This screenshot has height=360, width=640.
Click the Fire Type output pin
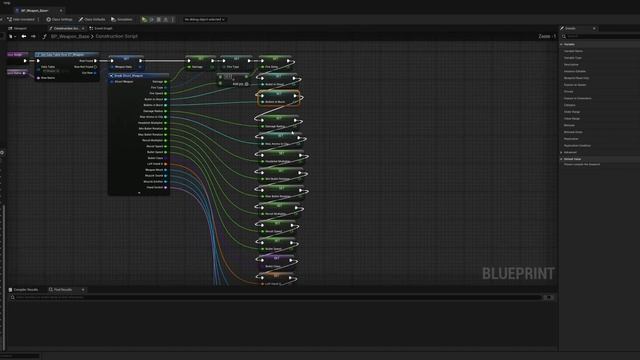click(165, 87)
